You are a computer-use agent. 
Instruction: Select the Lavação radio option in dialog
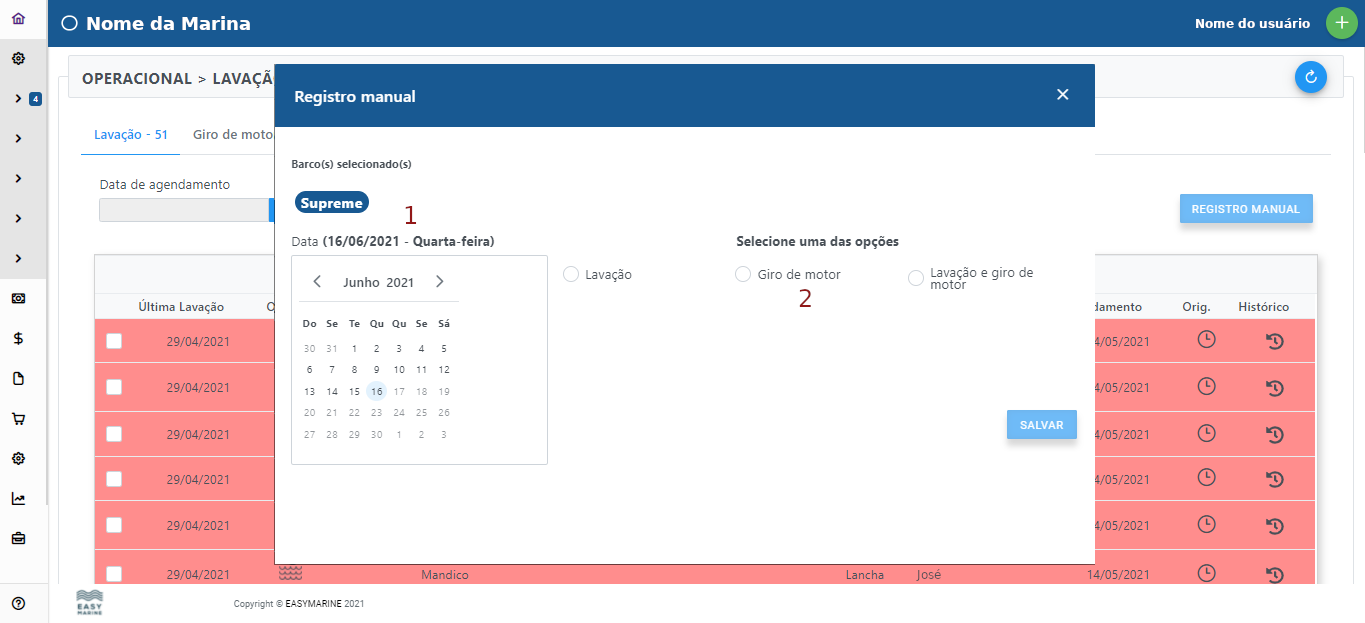pos(571,274)
